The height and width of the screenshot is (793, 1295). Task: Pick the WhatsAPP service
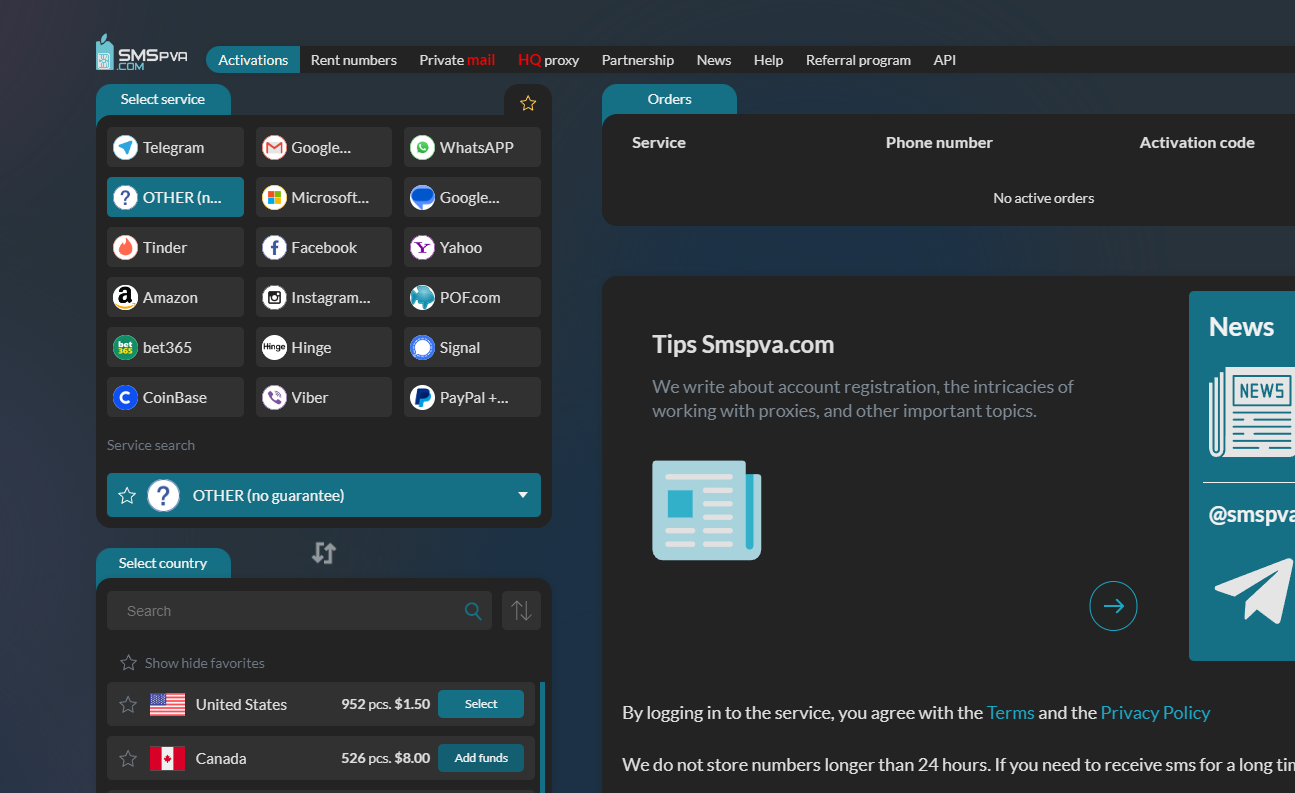point(472,147)
